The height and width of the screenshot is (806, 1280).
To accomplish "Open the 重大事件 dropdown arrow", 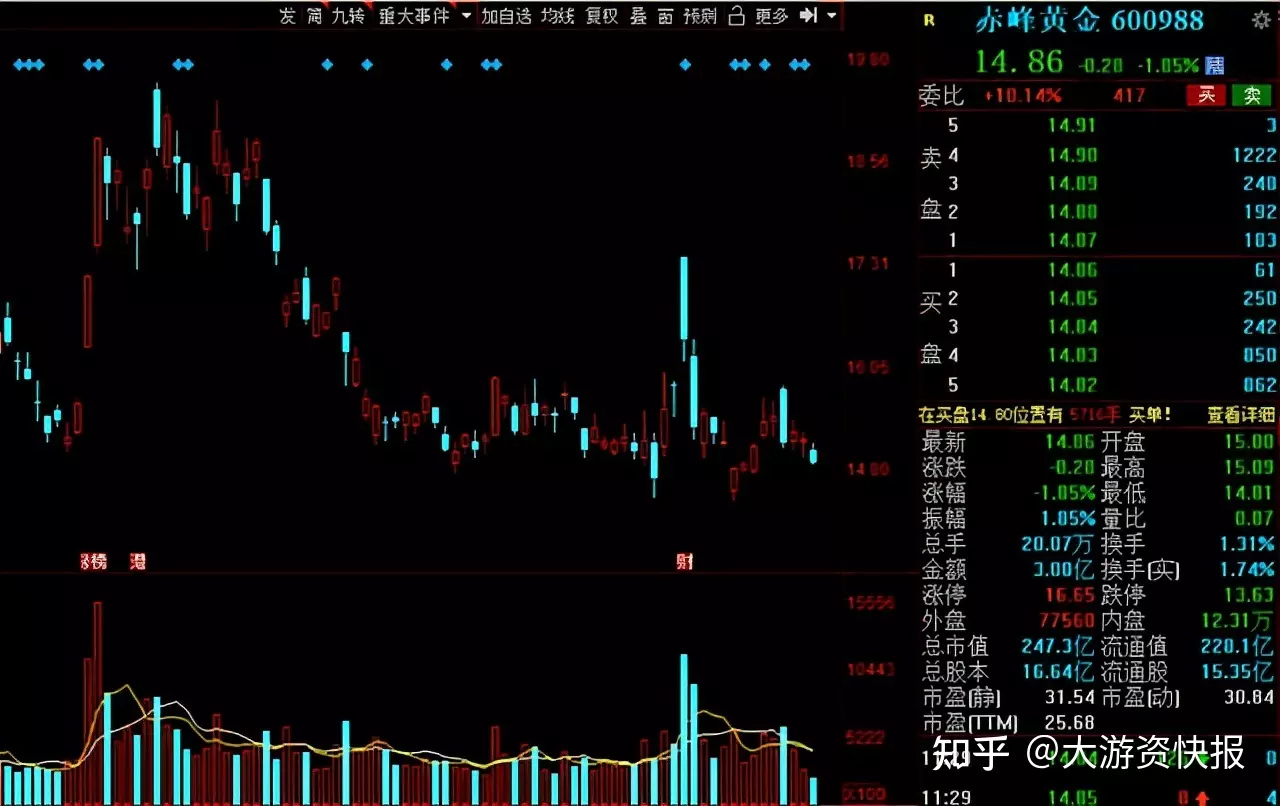I will point(466,16).
